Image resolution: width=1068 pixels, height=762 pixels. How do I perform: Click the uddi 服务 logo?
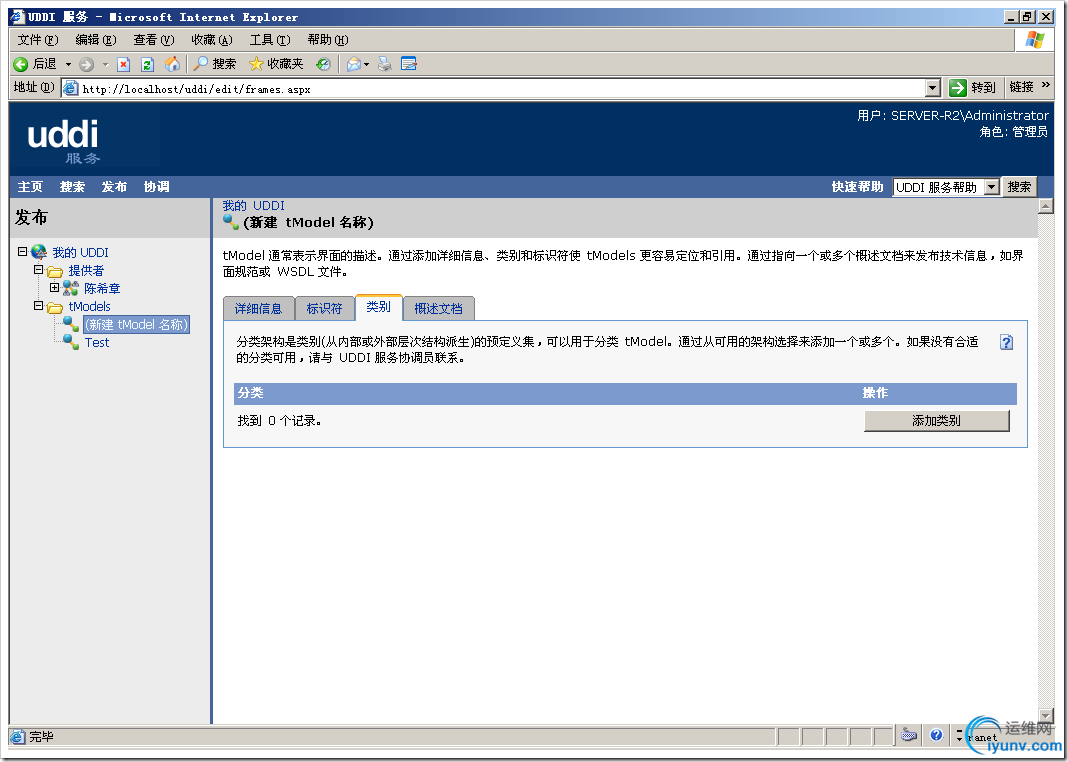click(x=64, y=141)
